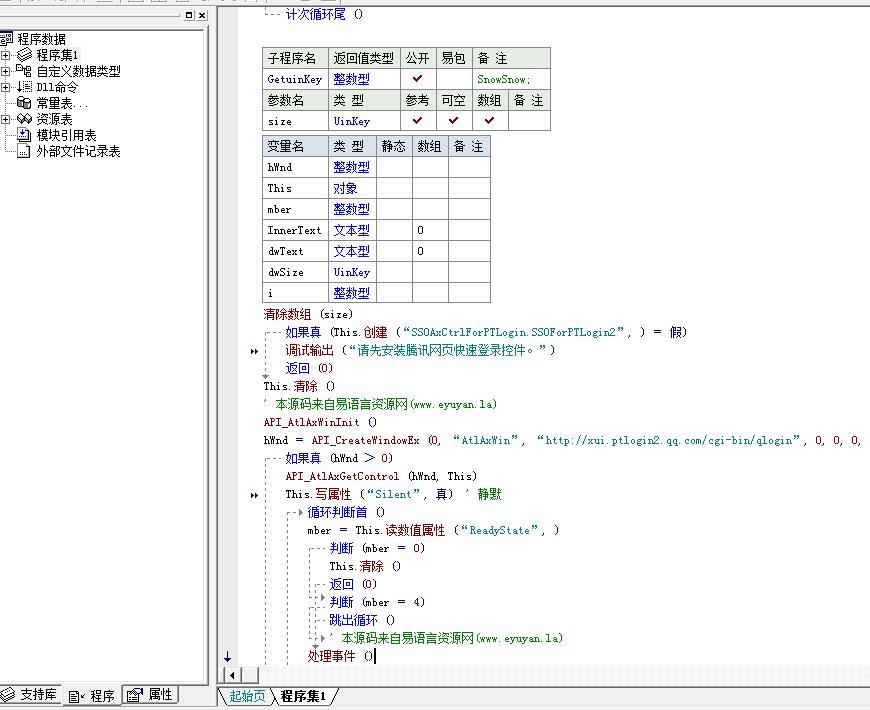Image resolution: width=870 pixels, height=710 pixels.
Task: Switch to the 程序 panel tab
Action: [92, 696]
